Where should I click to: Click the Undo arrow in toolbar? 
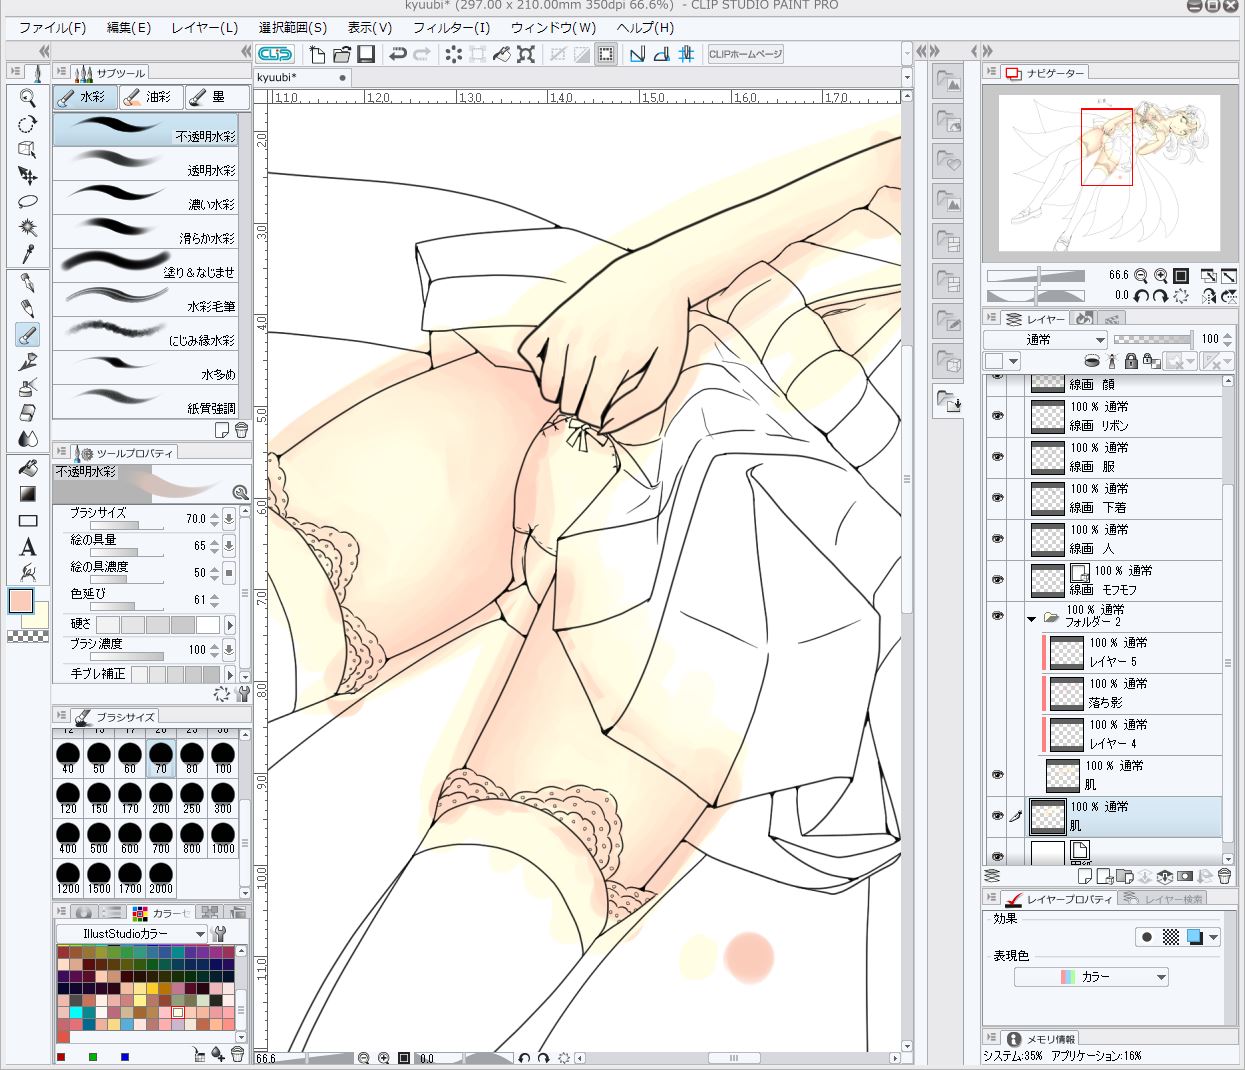[398, 54]
